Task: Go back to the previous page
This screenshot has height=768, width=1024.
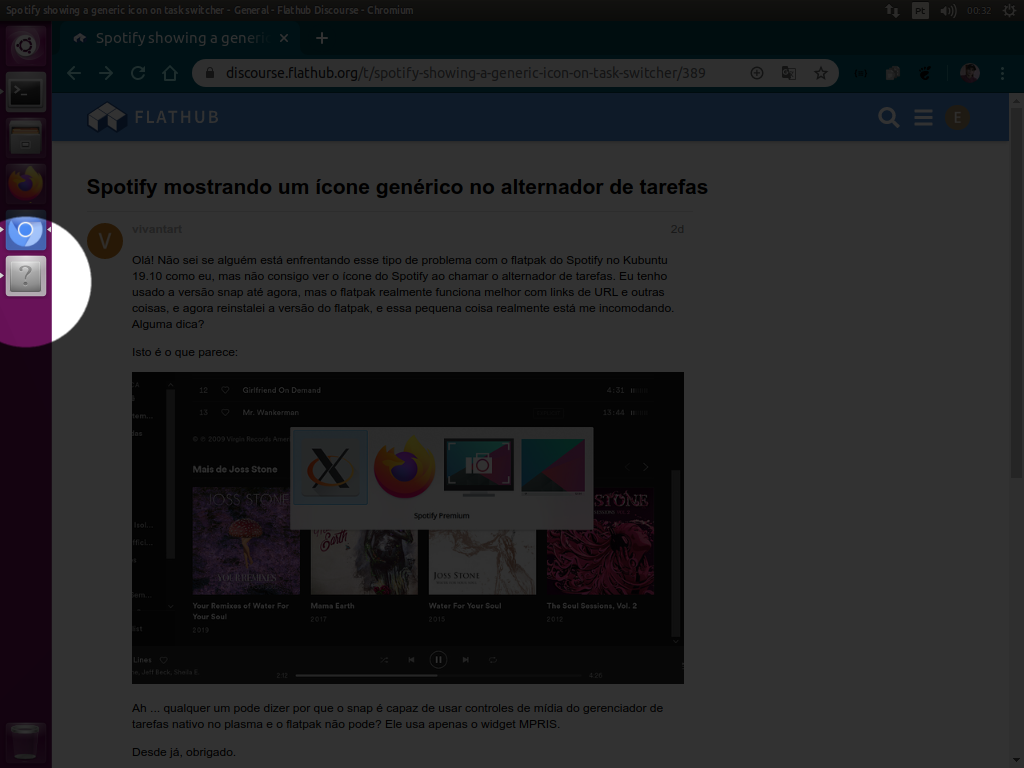Action: tap(74, 73)
